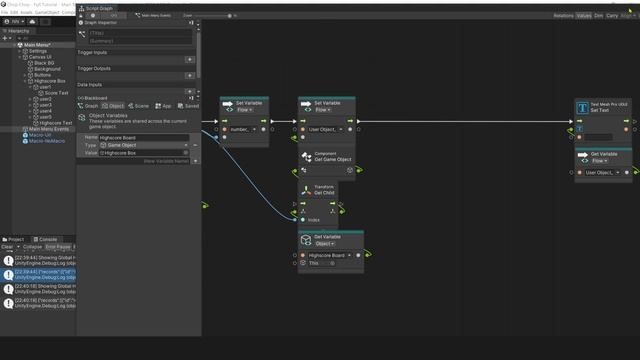Click the Value Highscore Box field

pyautogui.click(x=144, y=153)
